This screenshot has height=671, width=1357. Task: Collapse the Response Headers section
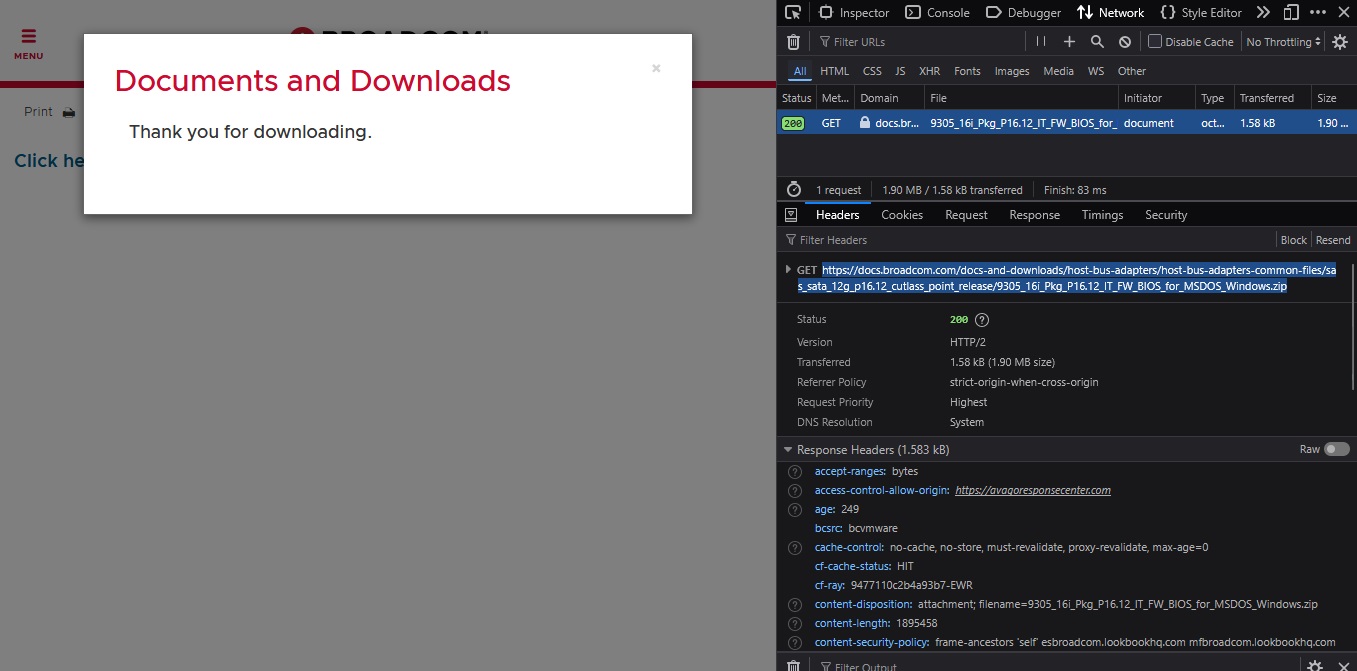click(788, 450)
